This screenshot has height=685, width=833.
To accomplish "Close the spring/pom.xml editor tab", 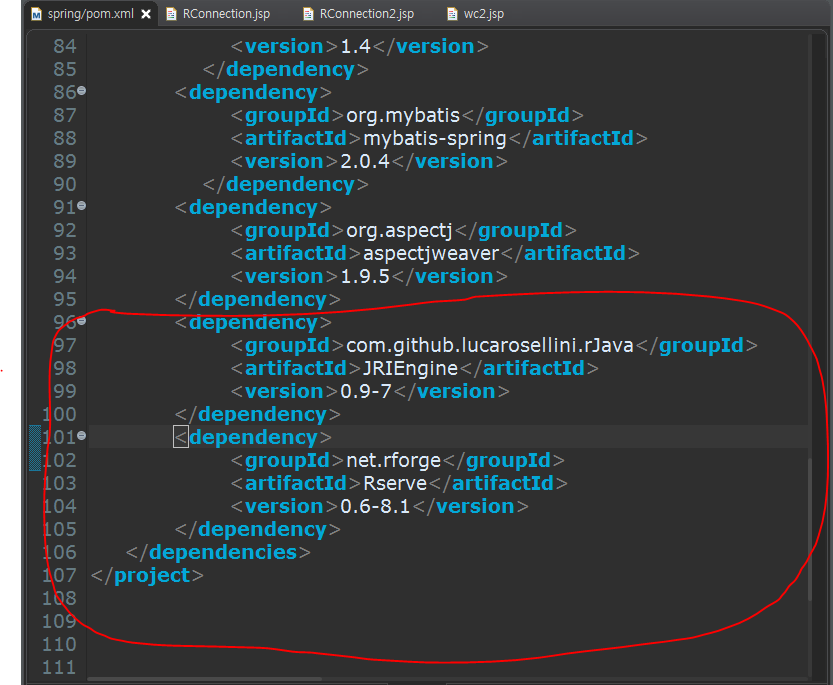I will tap(146, 14).
